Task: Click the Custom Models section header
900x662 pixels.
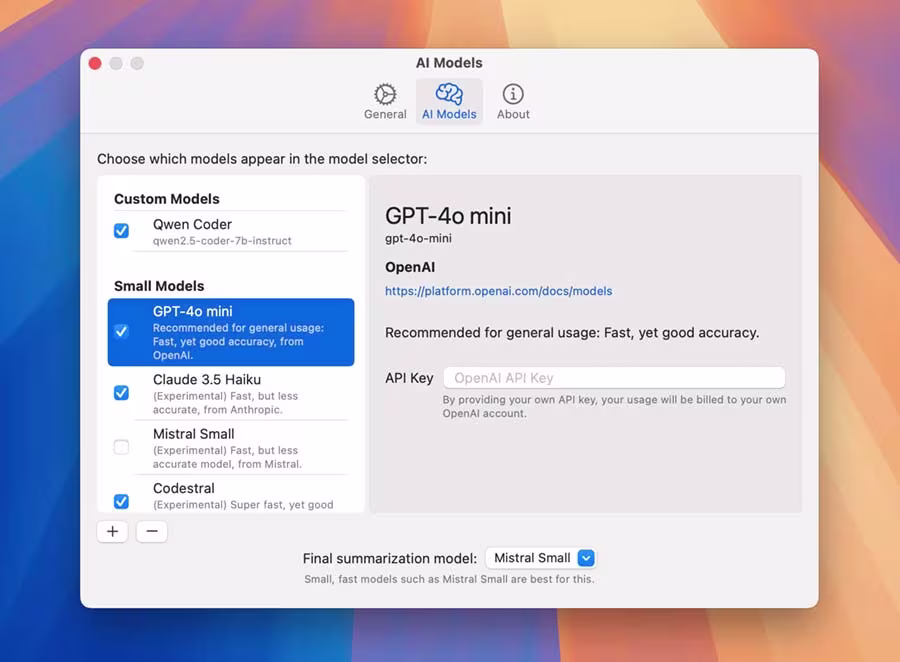Action: tap(166, 199)
